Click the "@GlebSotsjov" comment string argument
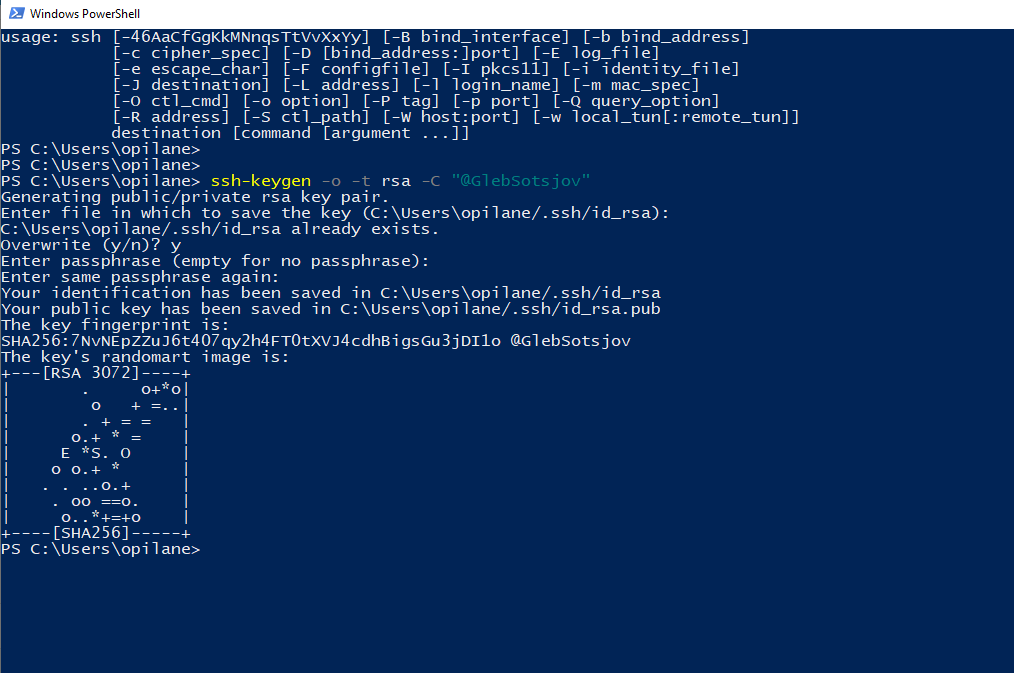This screenshot has height=673, width=1014. pos(521,181)
